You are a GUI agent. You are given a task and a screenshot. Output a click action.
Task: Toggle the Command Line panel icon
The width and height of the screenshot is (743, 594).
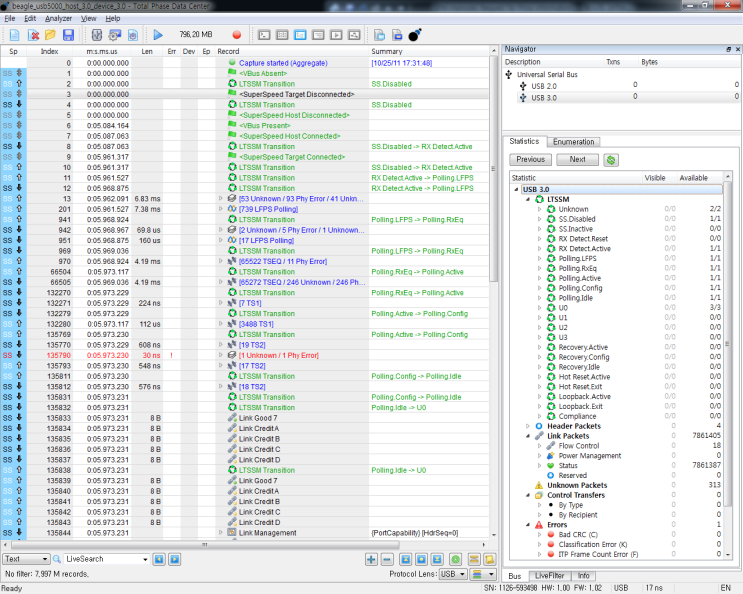click(264, 35)
